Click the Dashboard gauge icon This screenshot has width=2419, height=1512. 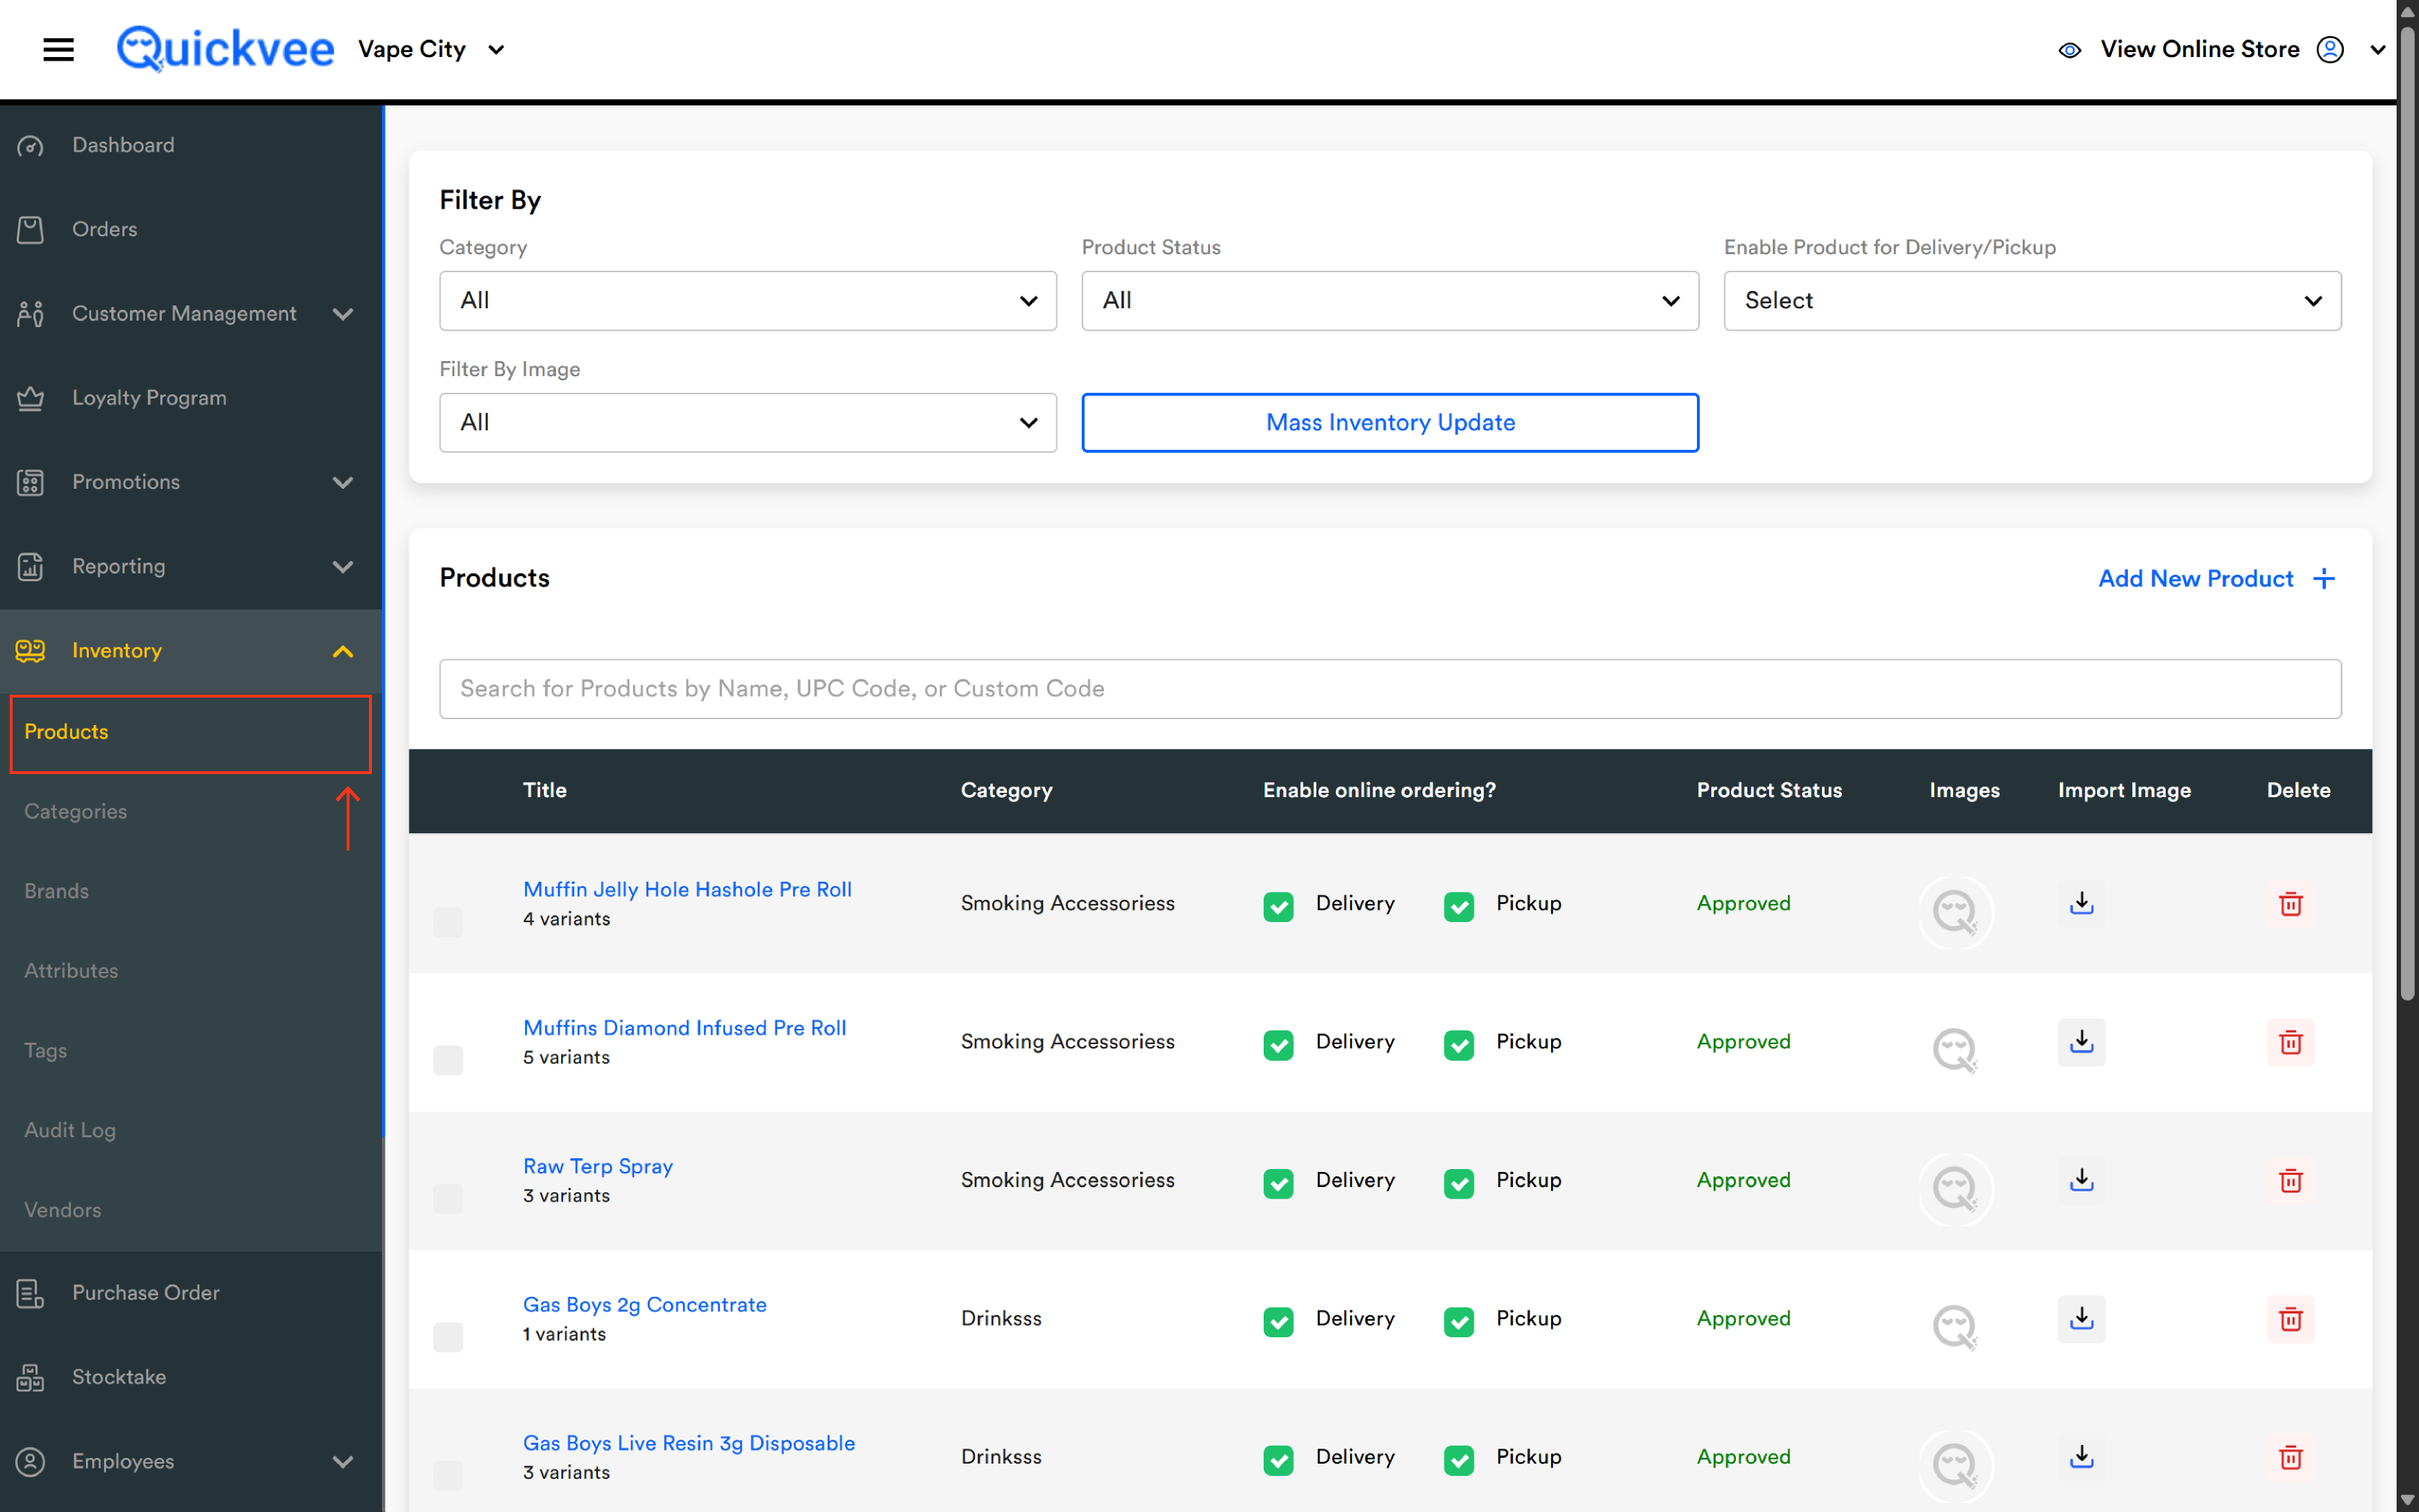tap(30, 146)
